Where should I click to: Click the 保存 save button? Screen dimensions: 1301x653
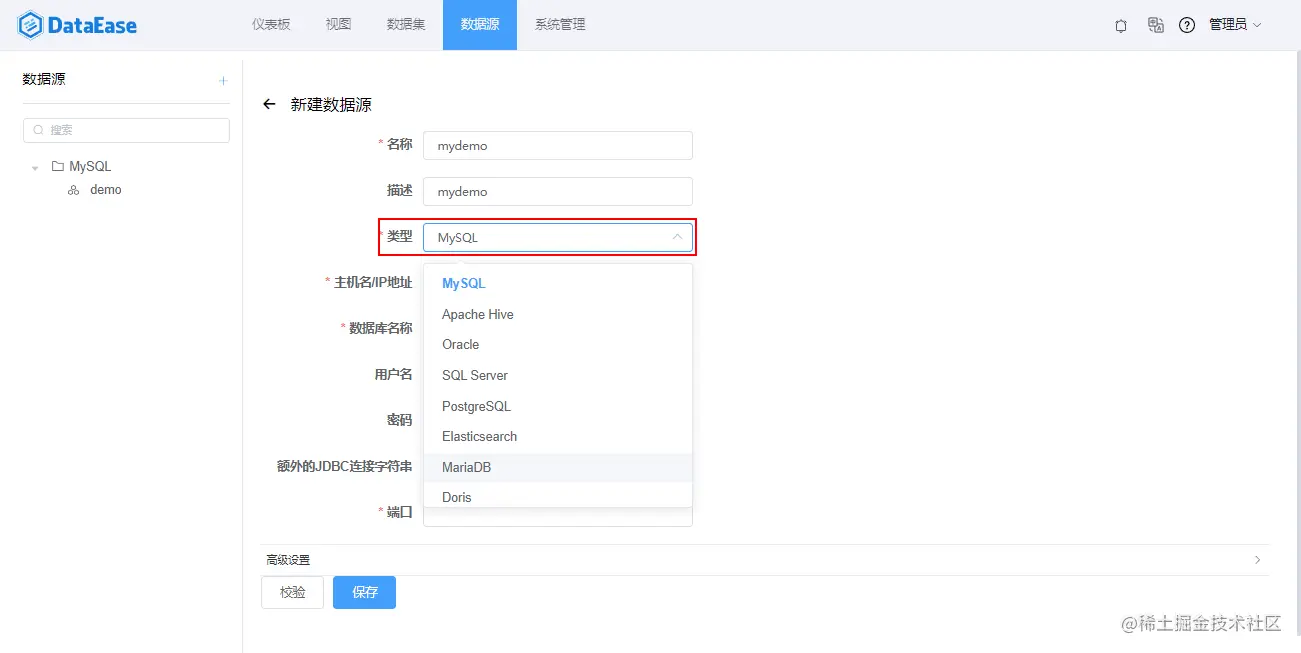[364, 592]
